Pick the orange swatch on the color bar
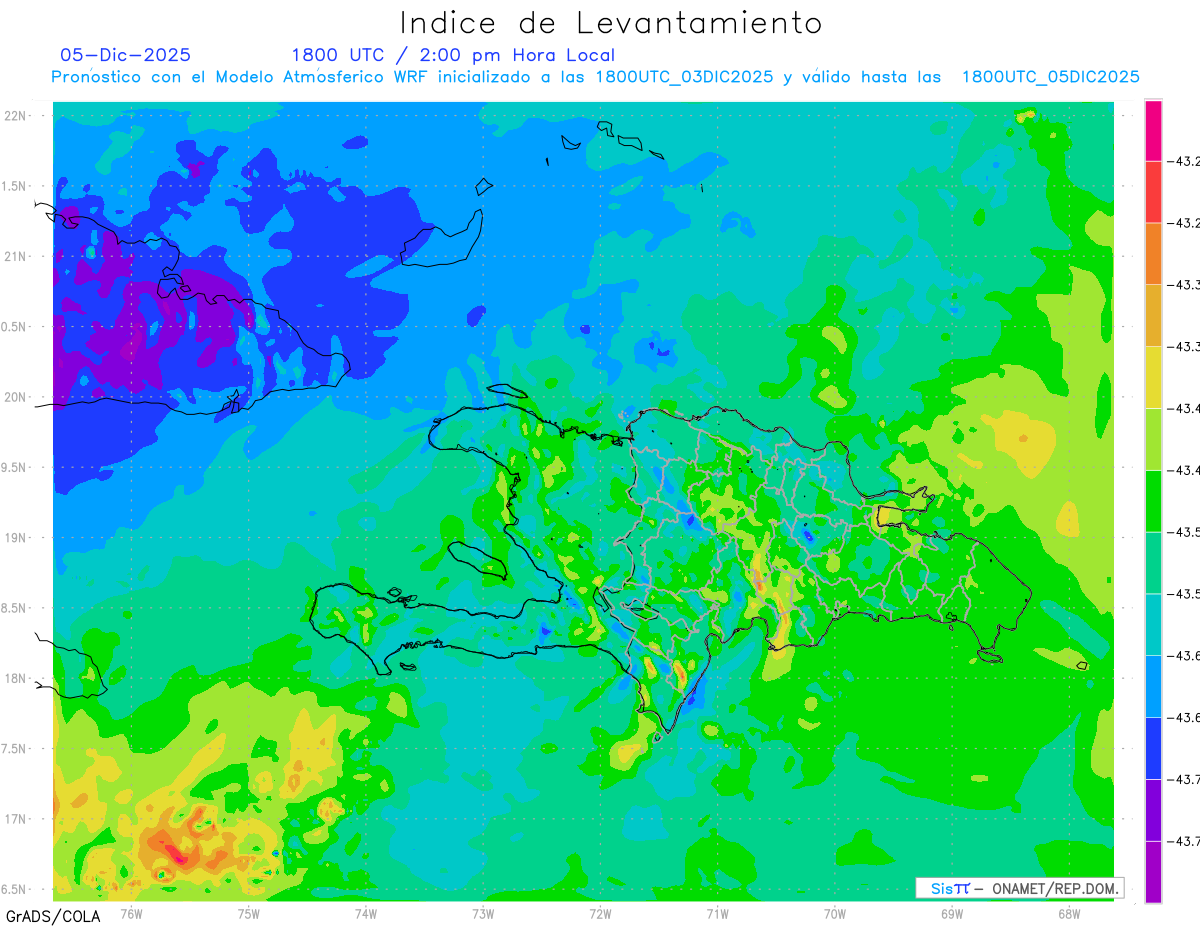1200x927 pixels. pyautogui.click(x=1153, y=253)
